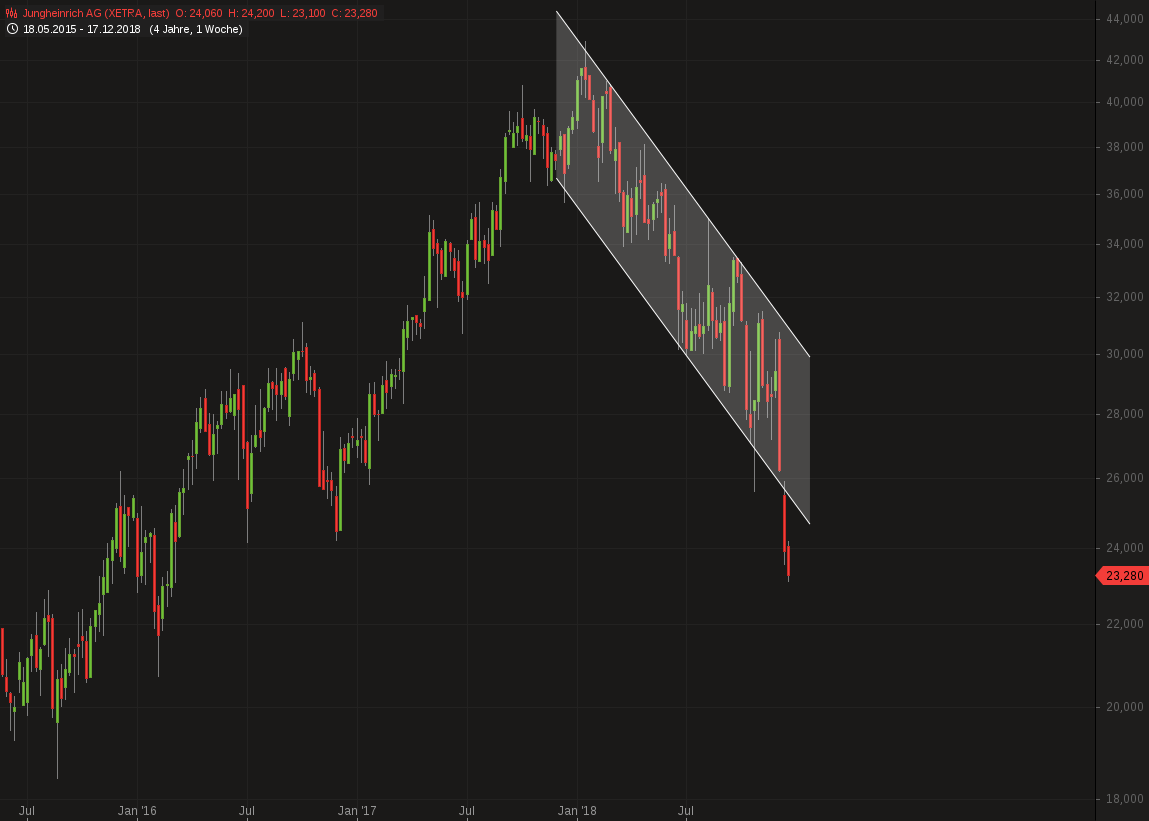Click the 36,000 price axis label

coord(1125,194)
